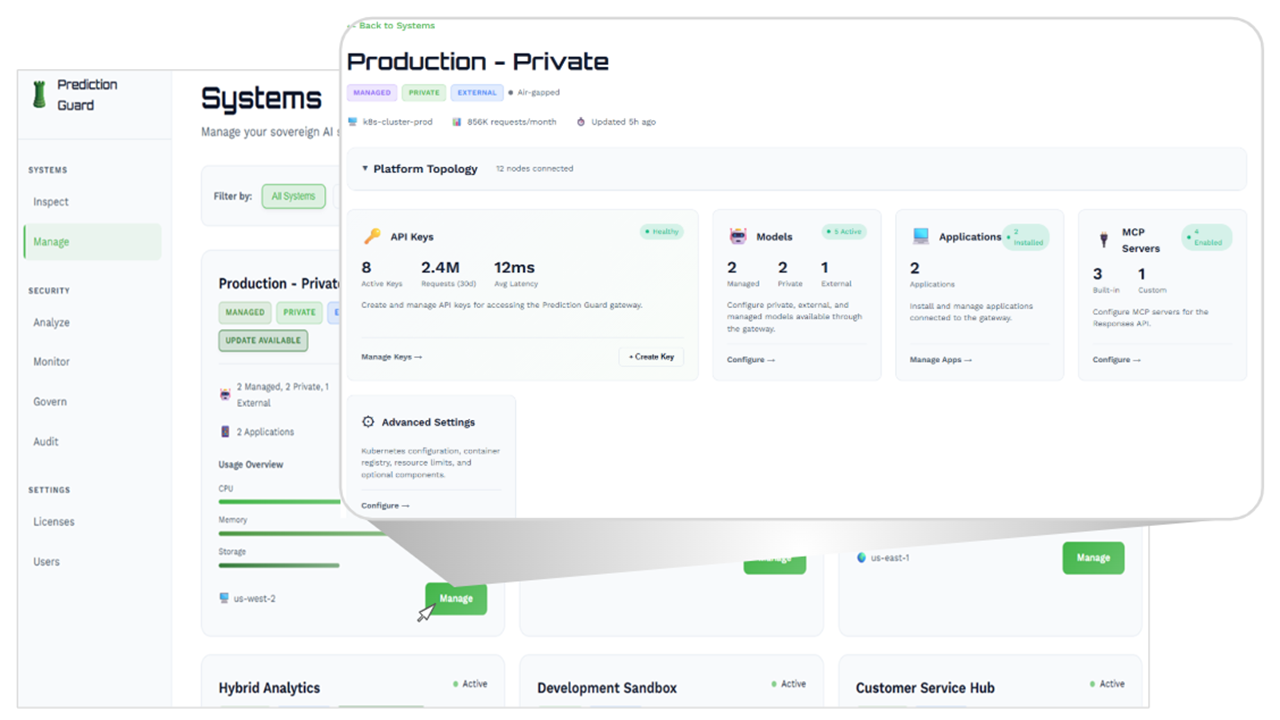The image size is (1280, 720).
Task: Click the 'Usage Overview' heading
Action: pyautogui.click(x=251, y=465)
